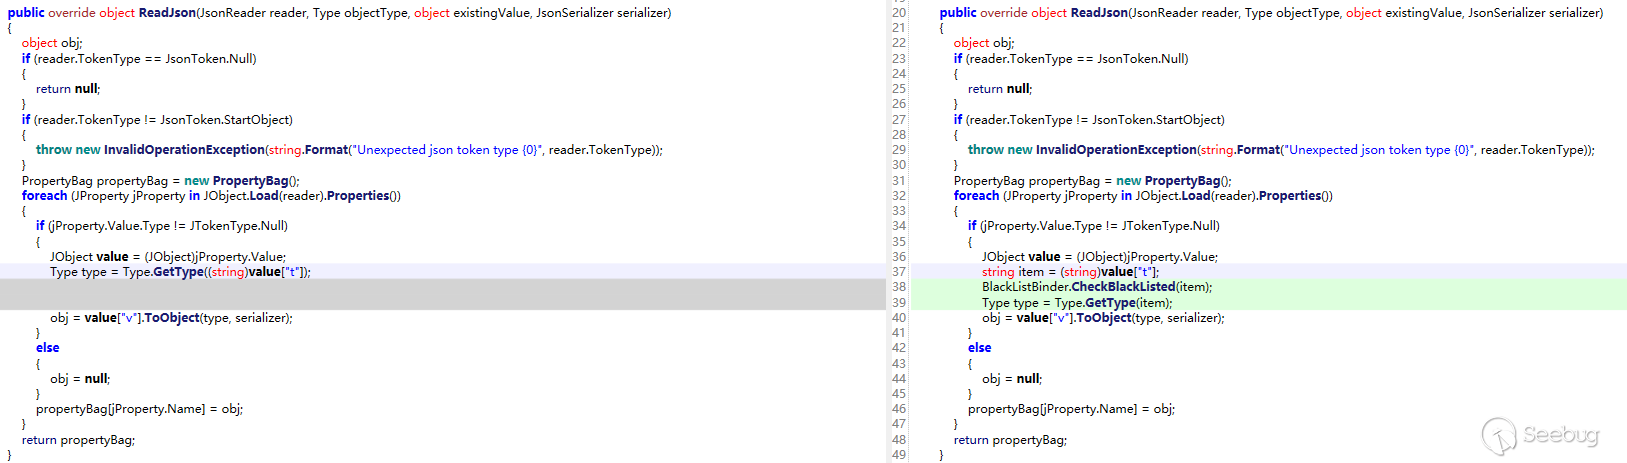The image size is (1627, 463).
Task: Click line number 27 in the gutter
Action: pyautogui.click(x=898, y=120)
